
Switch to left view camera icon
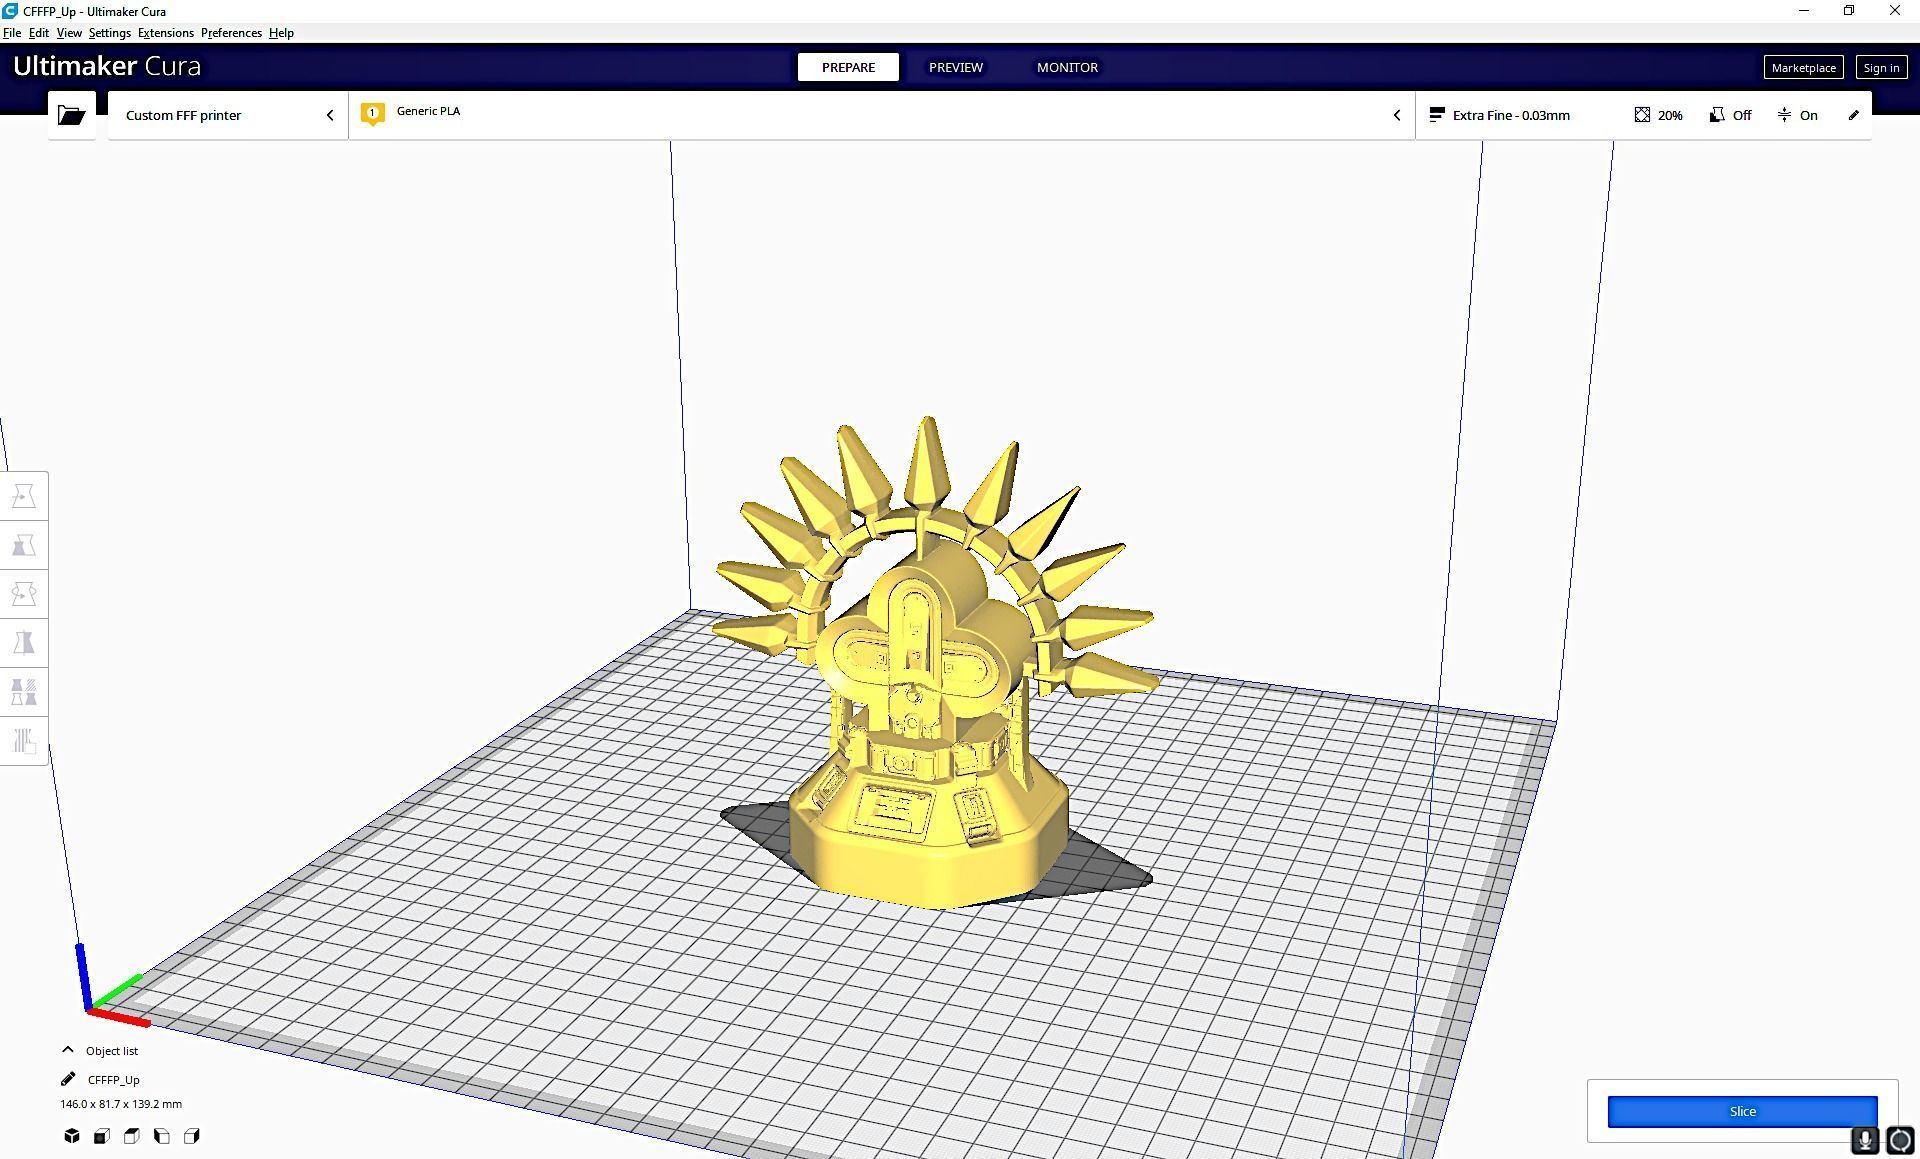162,1136
